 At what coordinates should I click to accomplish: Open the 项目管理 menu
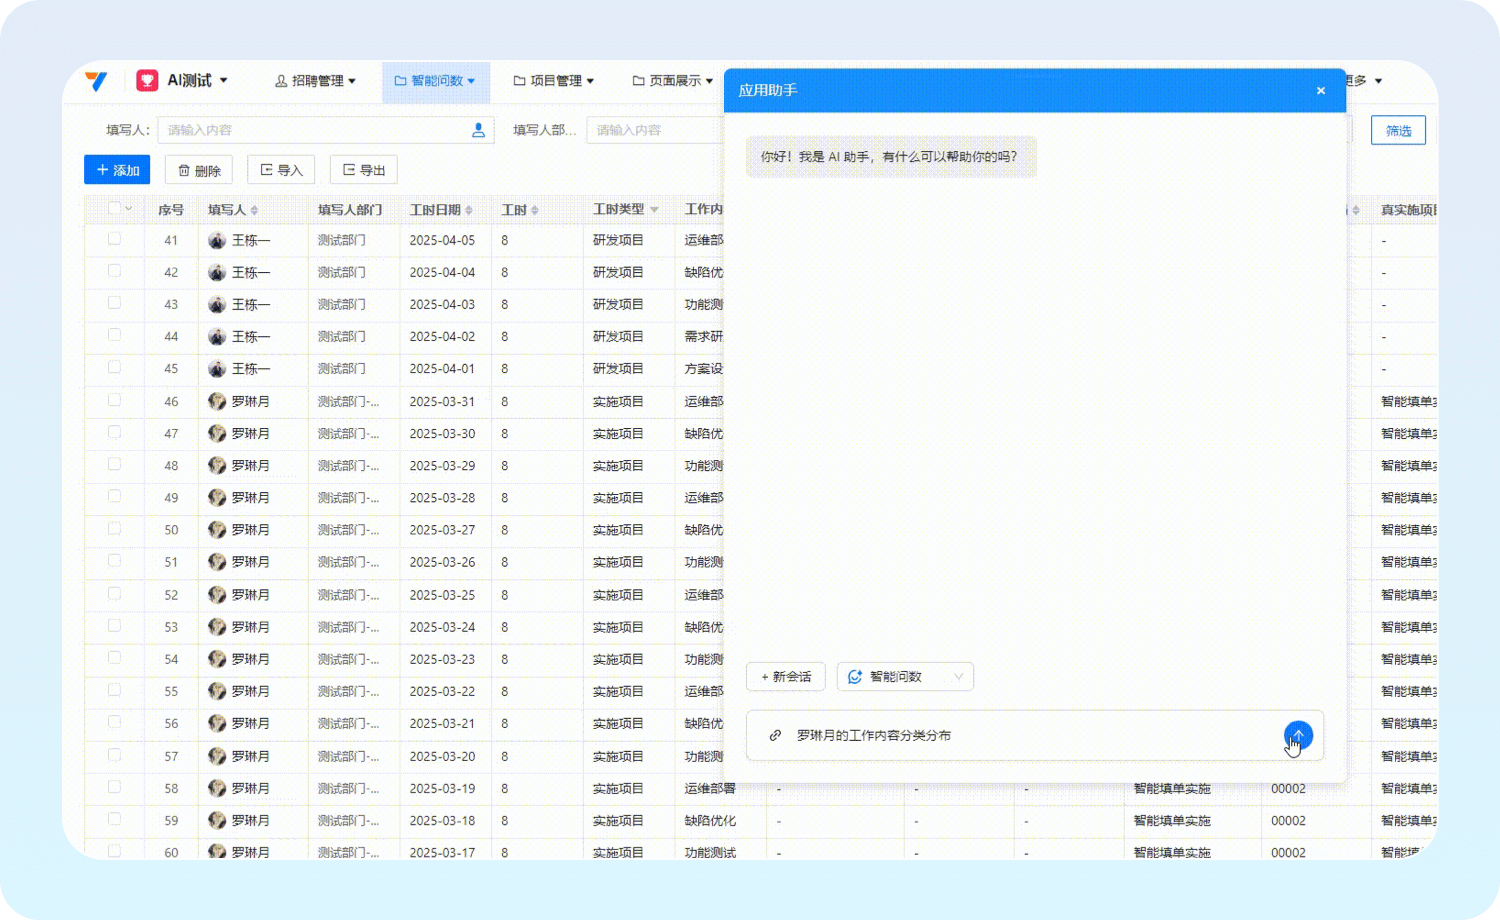pyautogui.click(x=554, y=81)
